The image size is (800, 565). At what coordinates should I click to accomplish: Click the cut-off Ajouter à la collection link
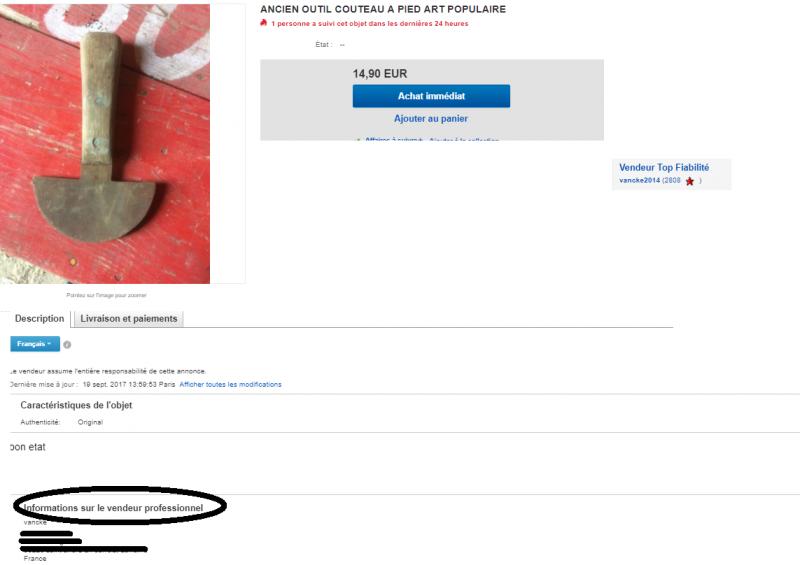click(x=464, y=139)
